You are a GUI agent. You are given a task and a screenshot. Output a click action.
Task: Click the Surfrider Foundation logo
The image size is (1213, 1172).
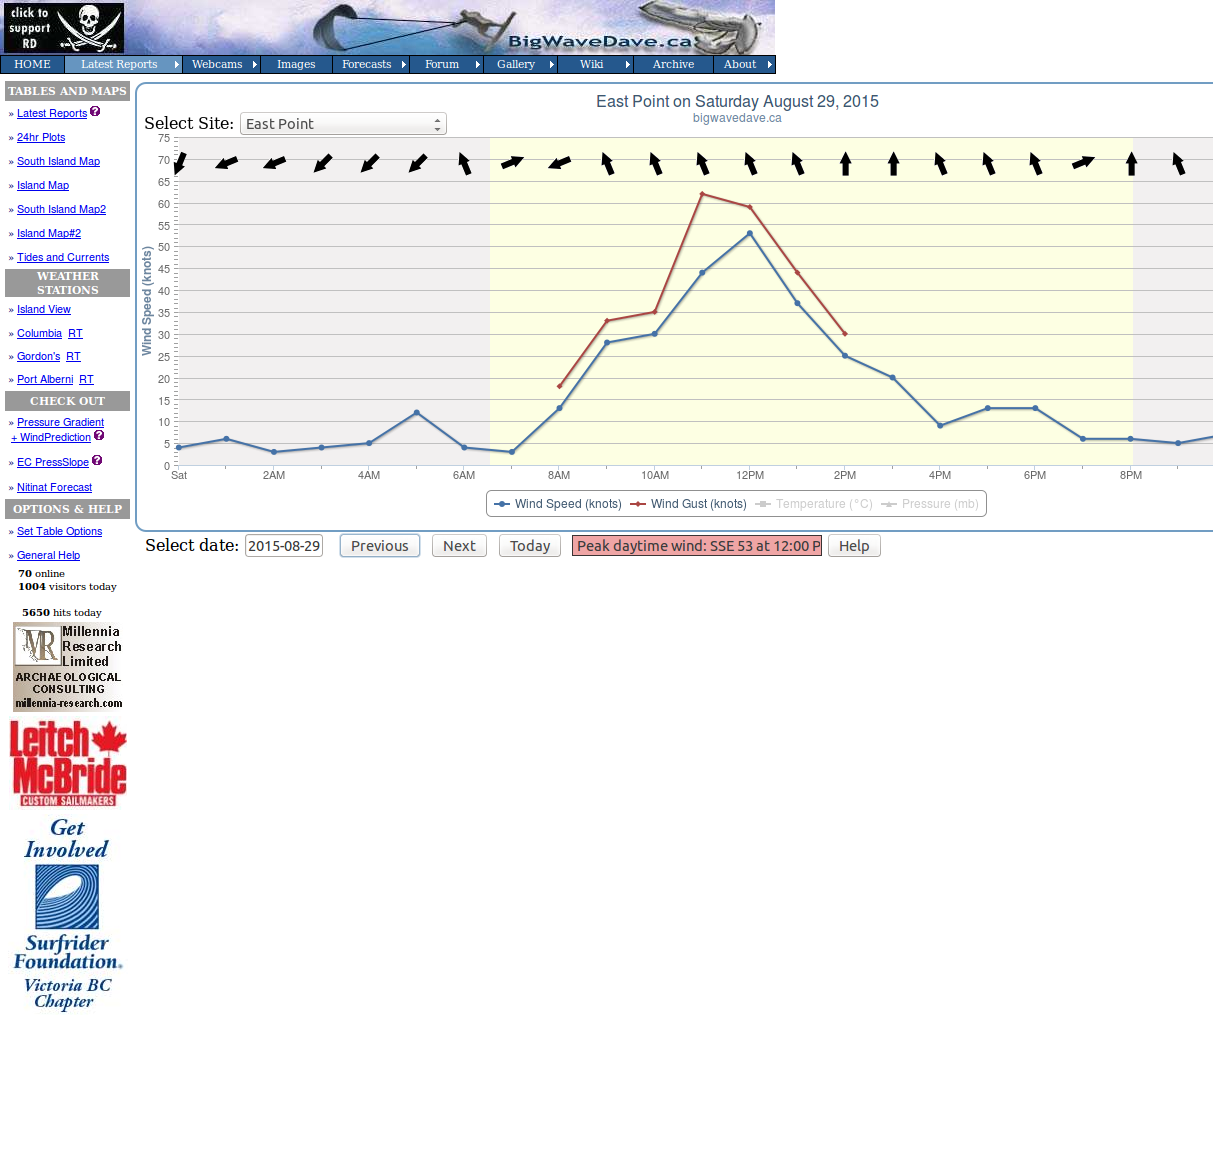[x=67, y=897]
